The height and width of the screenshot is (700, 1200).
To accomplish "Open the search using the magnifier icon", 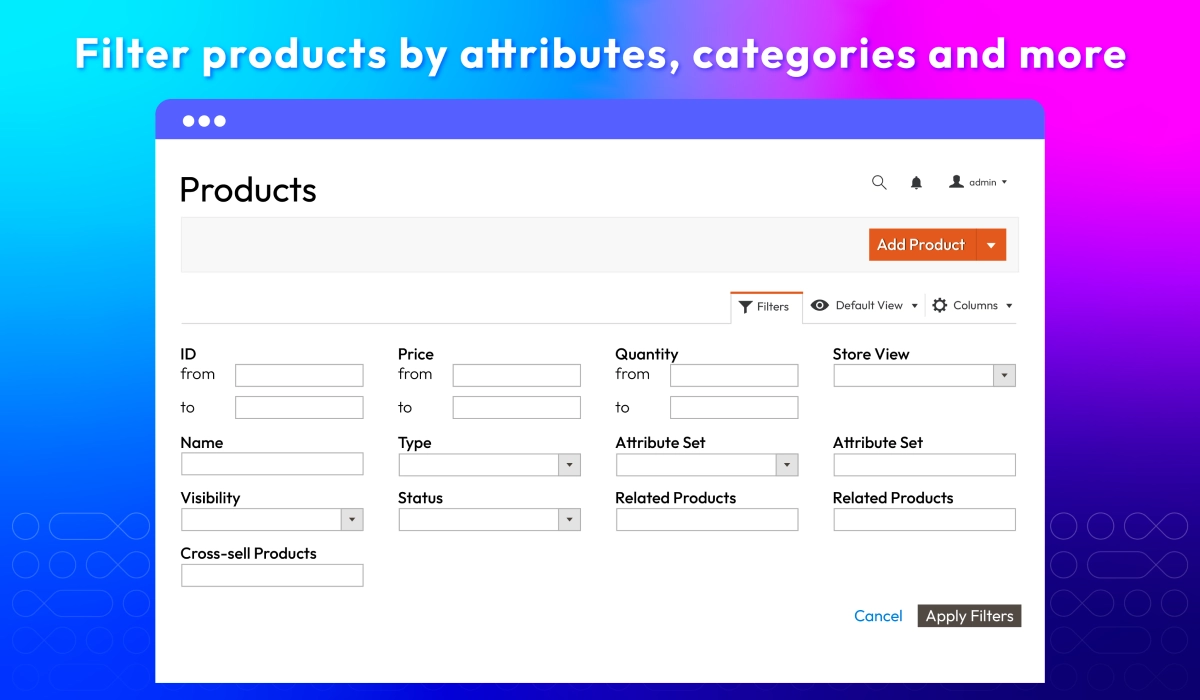I will (x=879, y=182).
